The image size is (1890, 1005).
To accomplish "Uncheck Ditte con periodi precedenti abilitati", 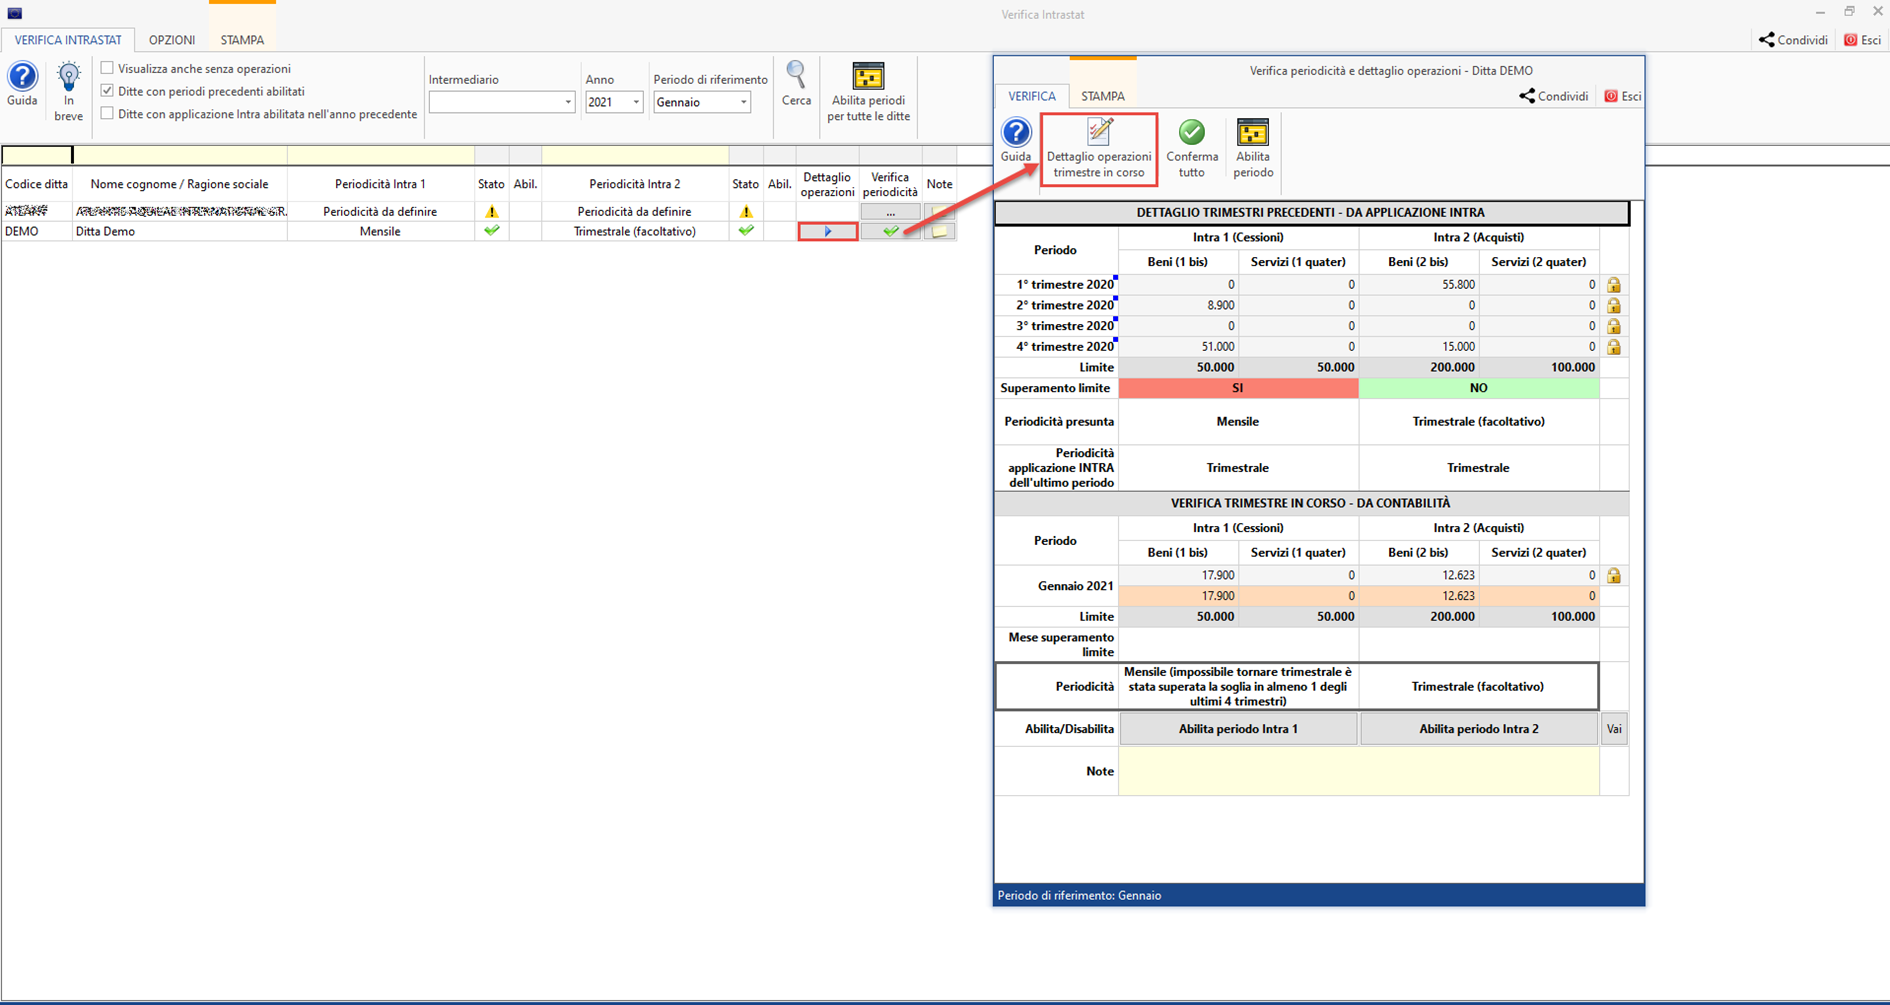I will (107, 91).
